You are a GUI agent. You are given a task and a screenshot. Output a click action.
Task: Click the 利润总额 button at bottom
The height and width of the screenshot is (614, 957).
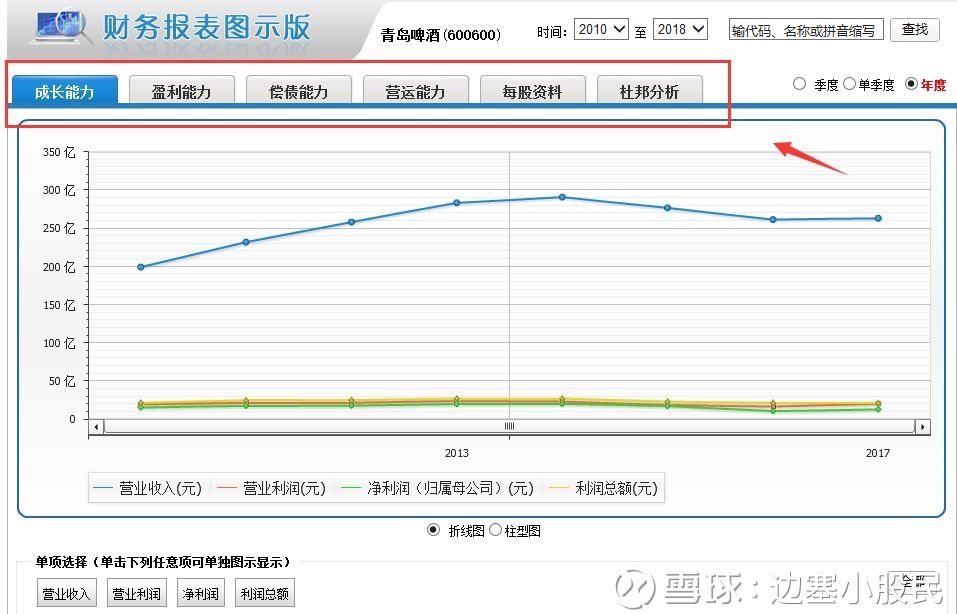pyautogui.click(x=264, y=592)
